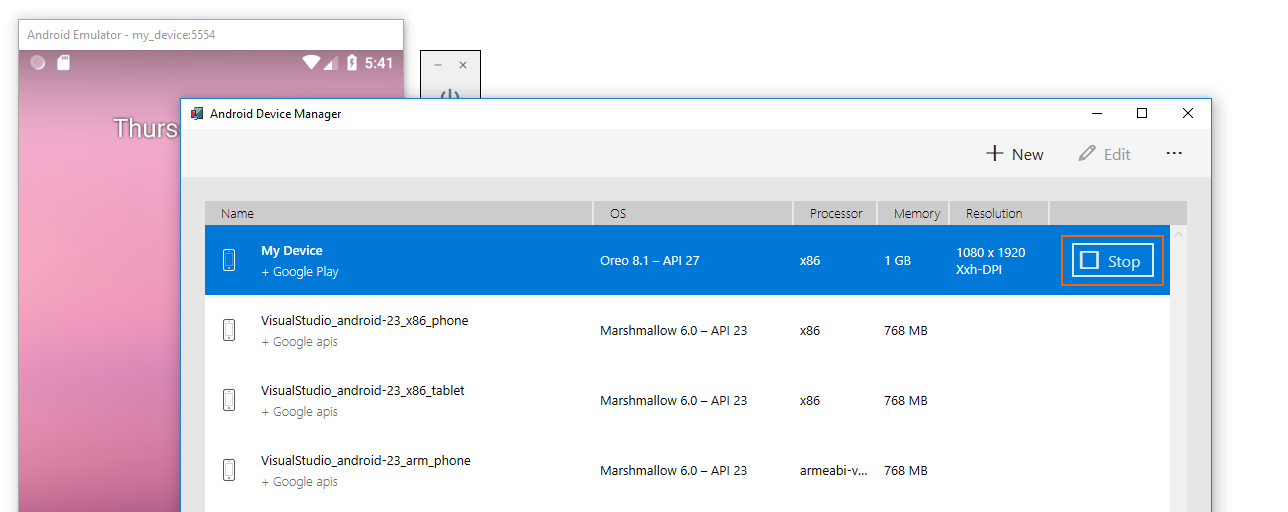Screen dimensions: 1288x512
Task: Click Android Emulator window title bar
Action: (x=211, y=34)
